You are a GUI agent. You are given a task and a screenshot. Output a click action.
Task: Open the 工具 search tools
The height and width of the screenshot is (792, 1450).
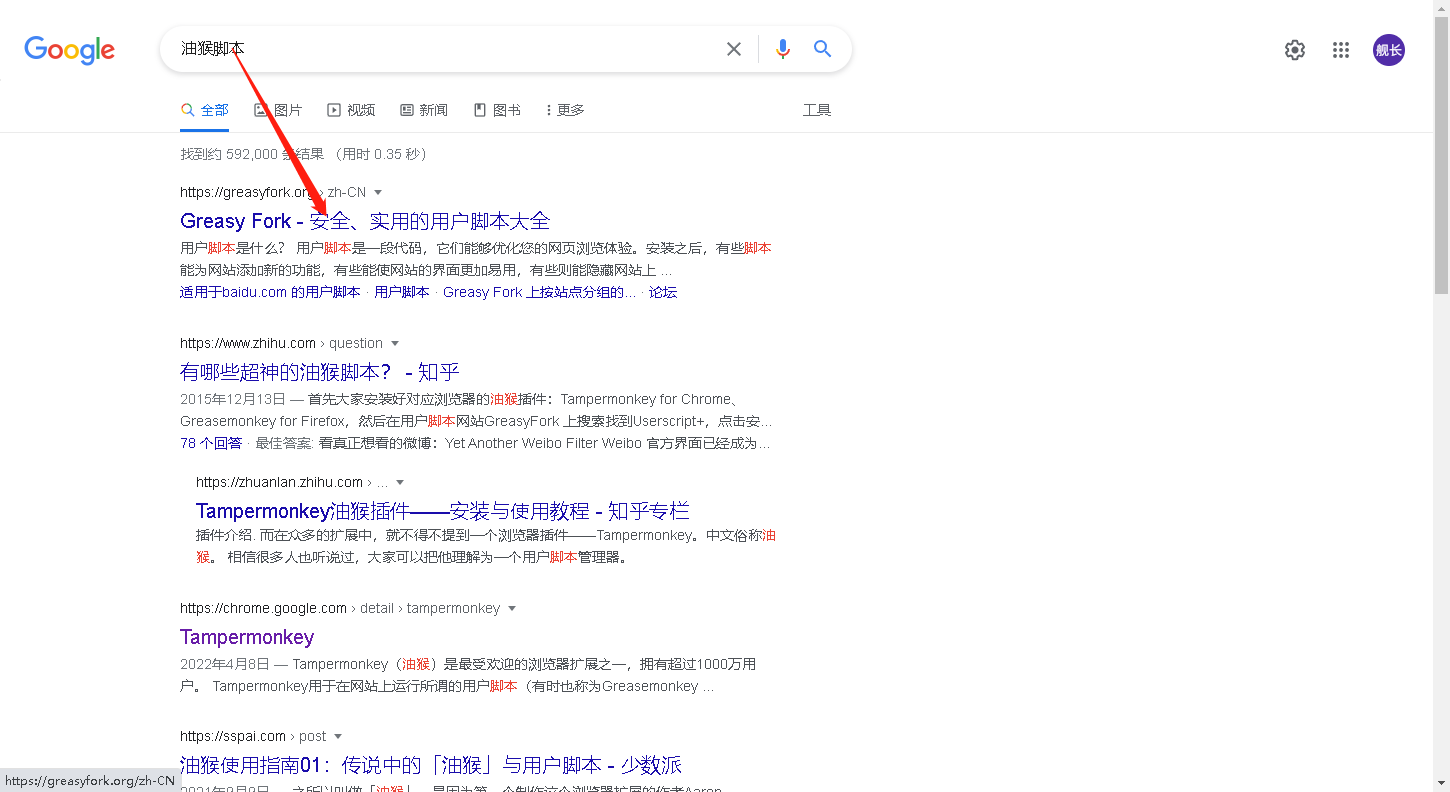coord(817,110)
